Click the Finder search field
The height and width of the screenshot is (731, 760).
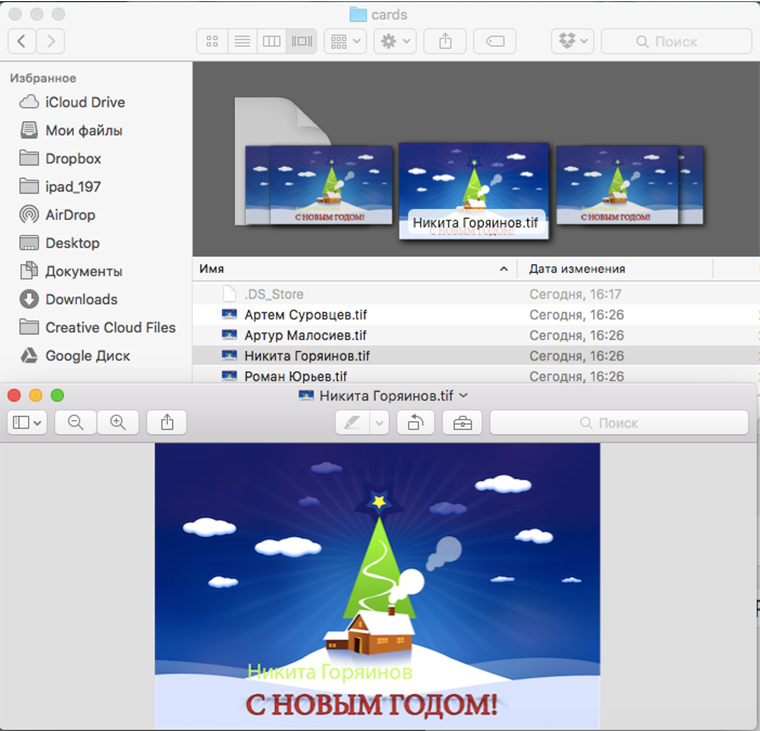click(x=676, y=41)
